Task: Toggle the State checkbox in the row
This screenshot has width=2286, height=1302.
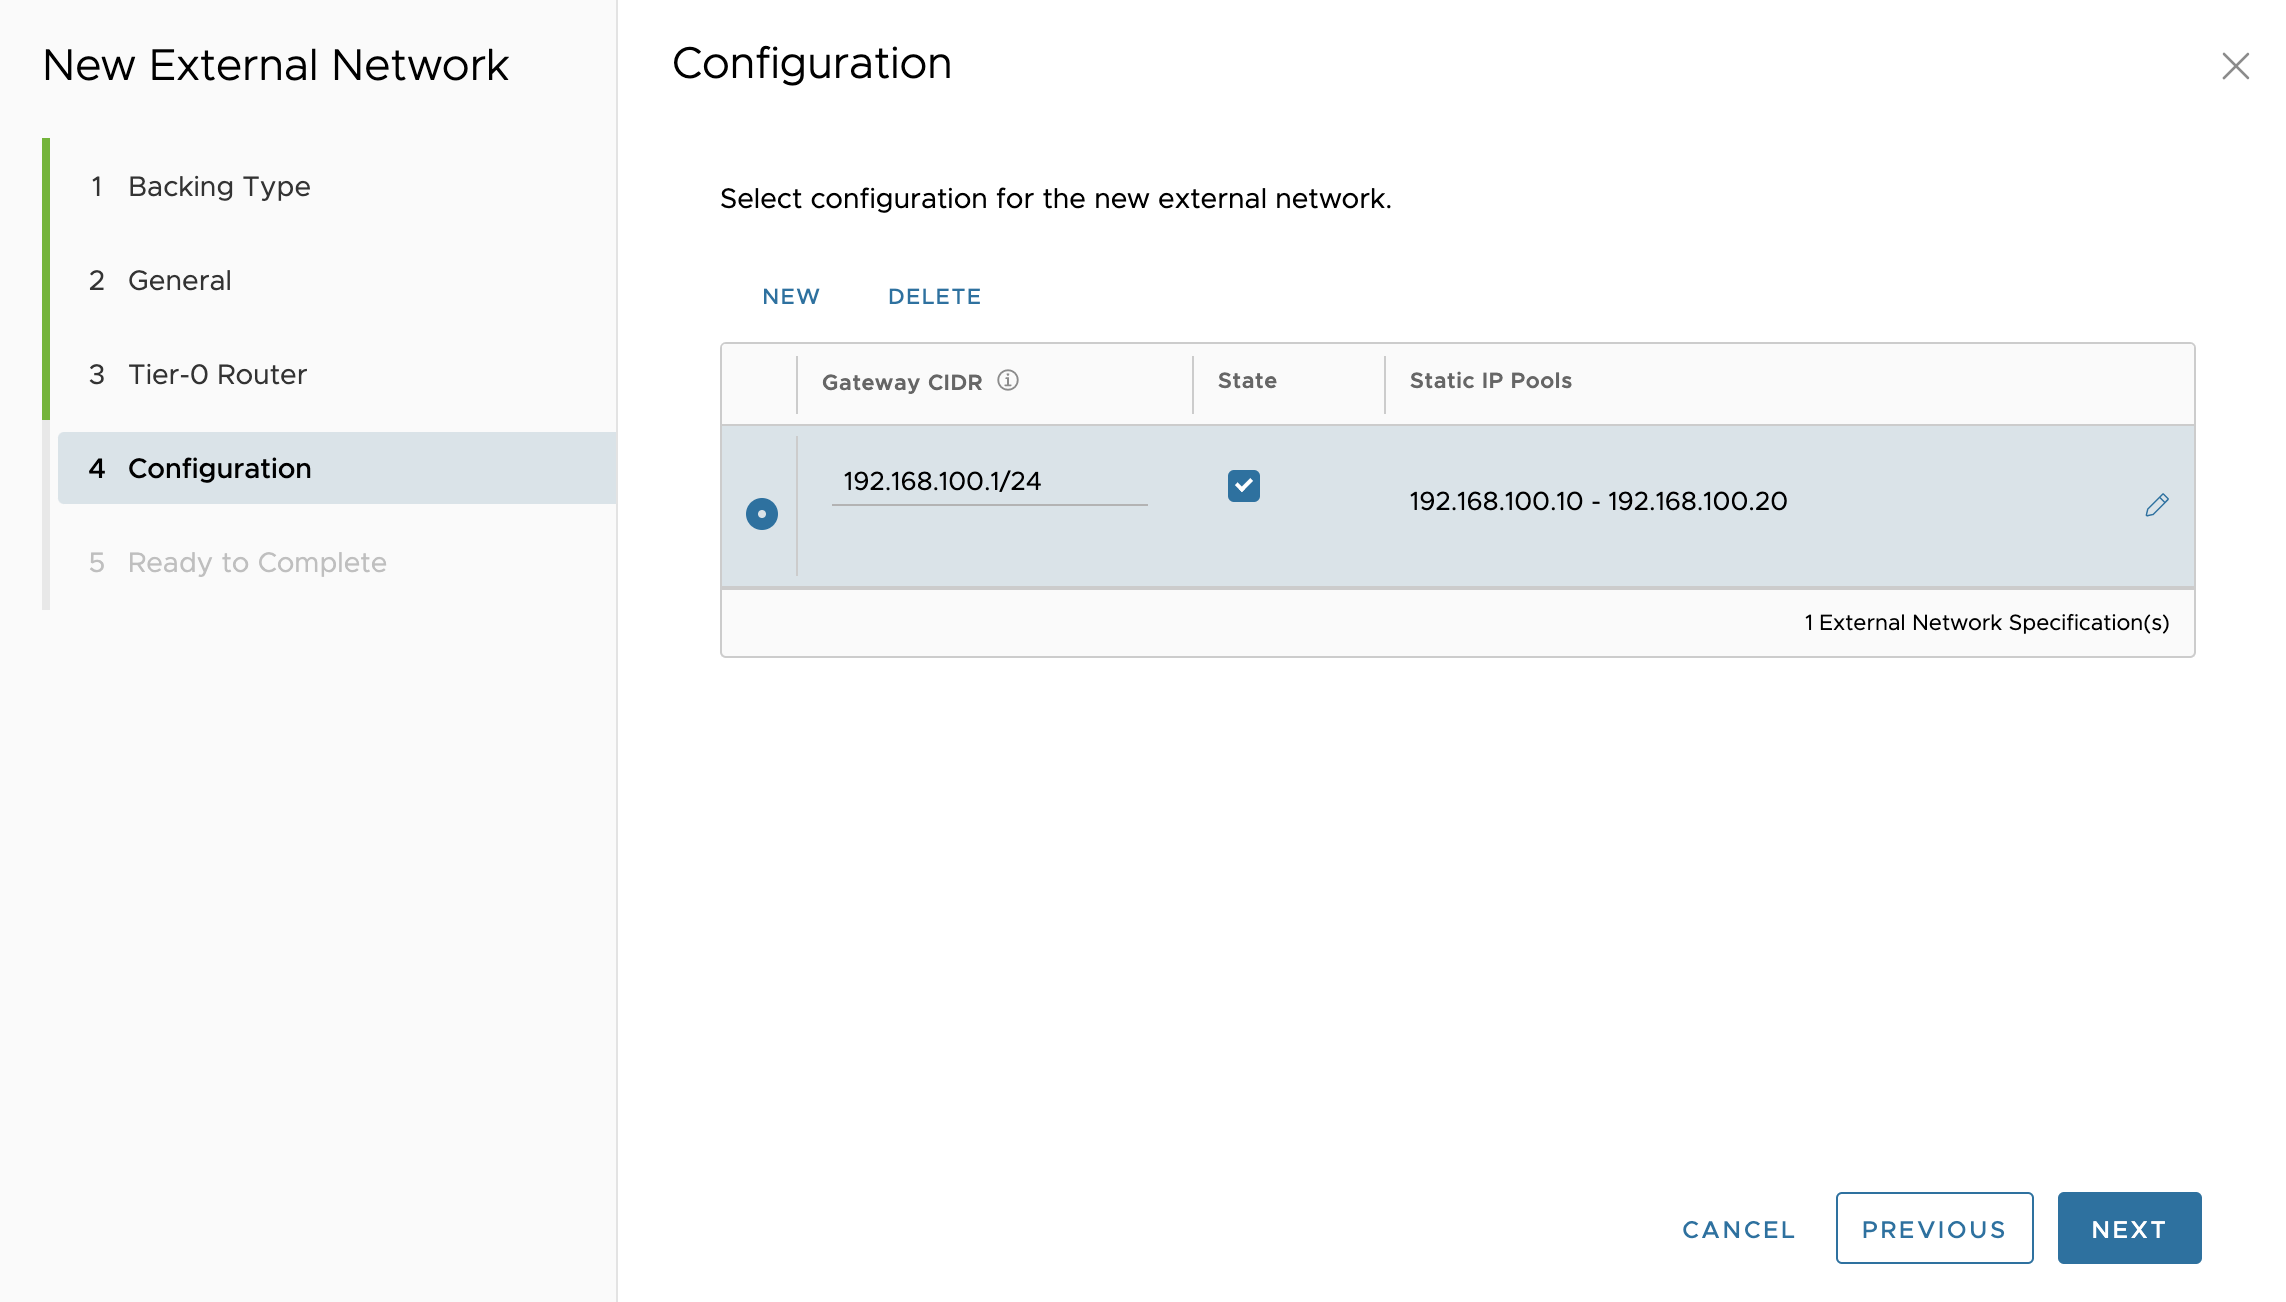Action: [x=1243, y=486]
